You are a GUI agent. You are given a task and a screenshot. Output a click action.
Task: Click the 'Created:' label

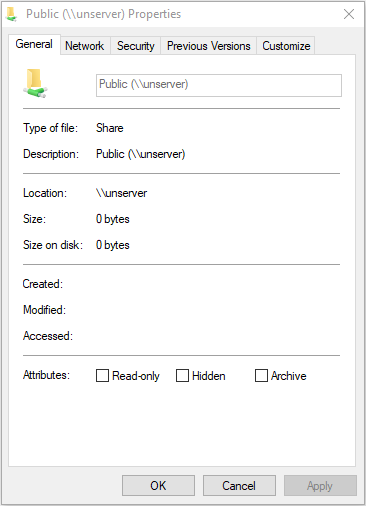43,284
